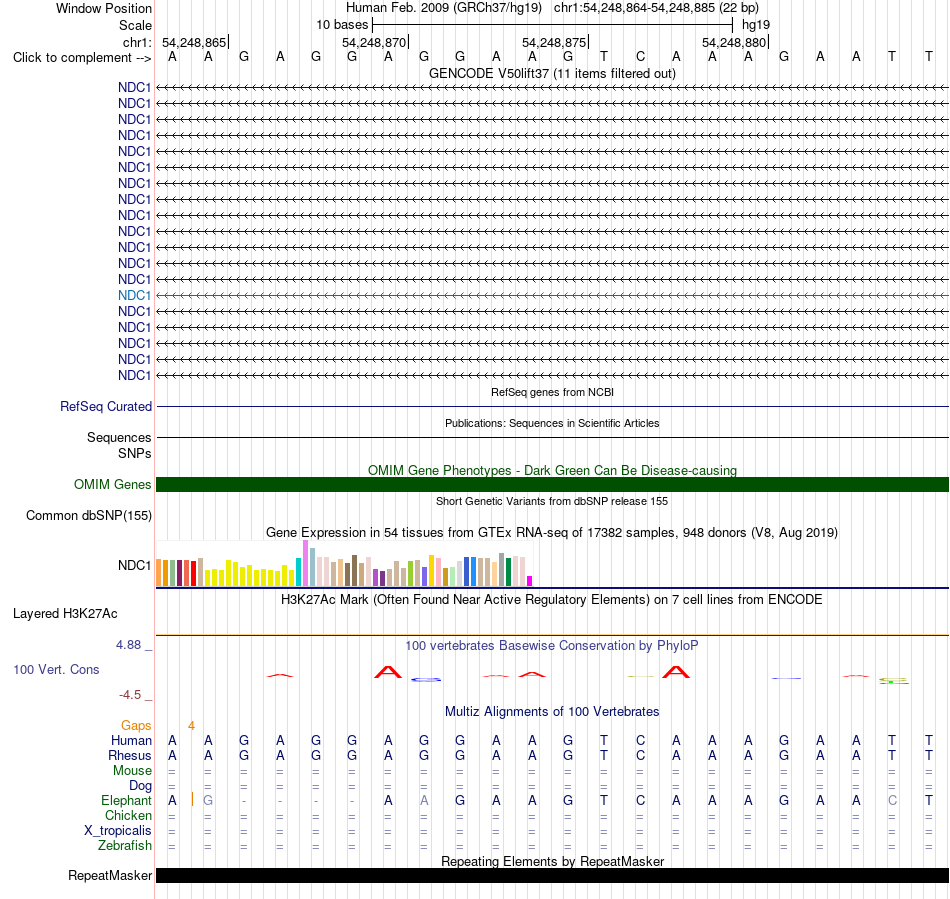The width and height of the screenshot is (950, 899).
Task: Click the Sequences track label
Action: (119, 437)
